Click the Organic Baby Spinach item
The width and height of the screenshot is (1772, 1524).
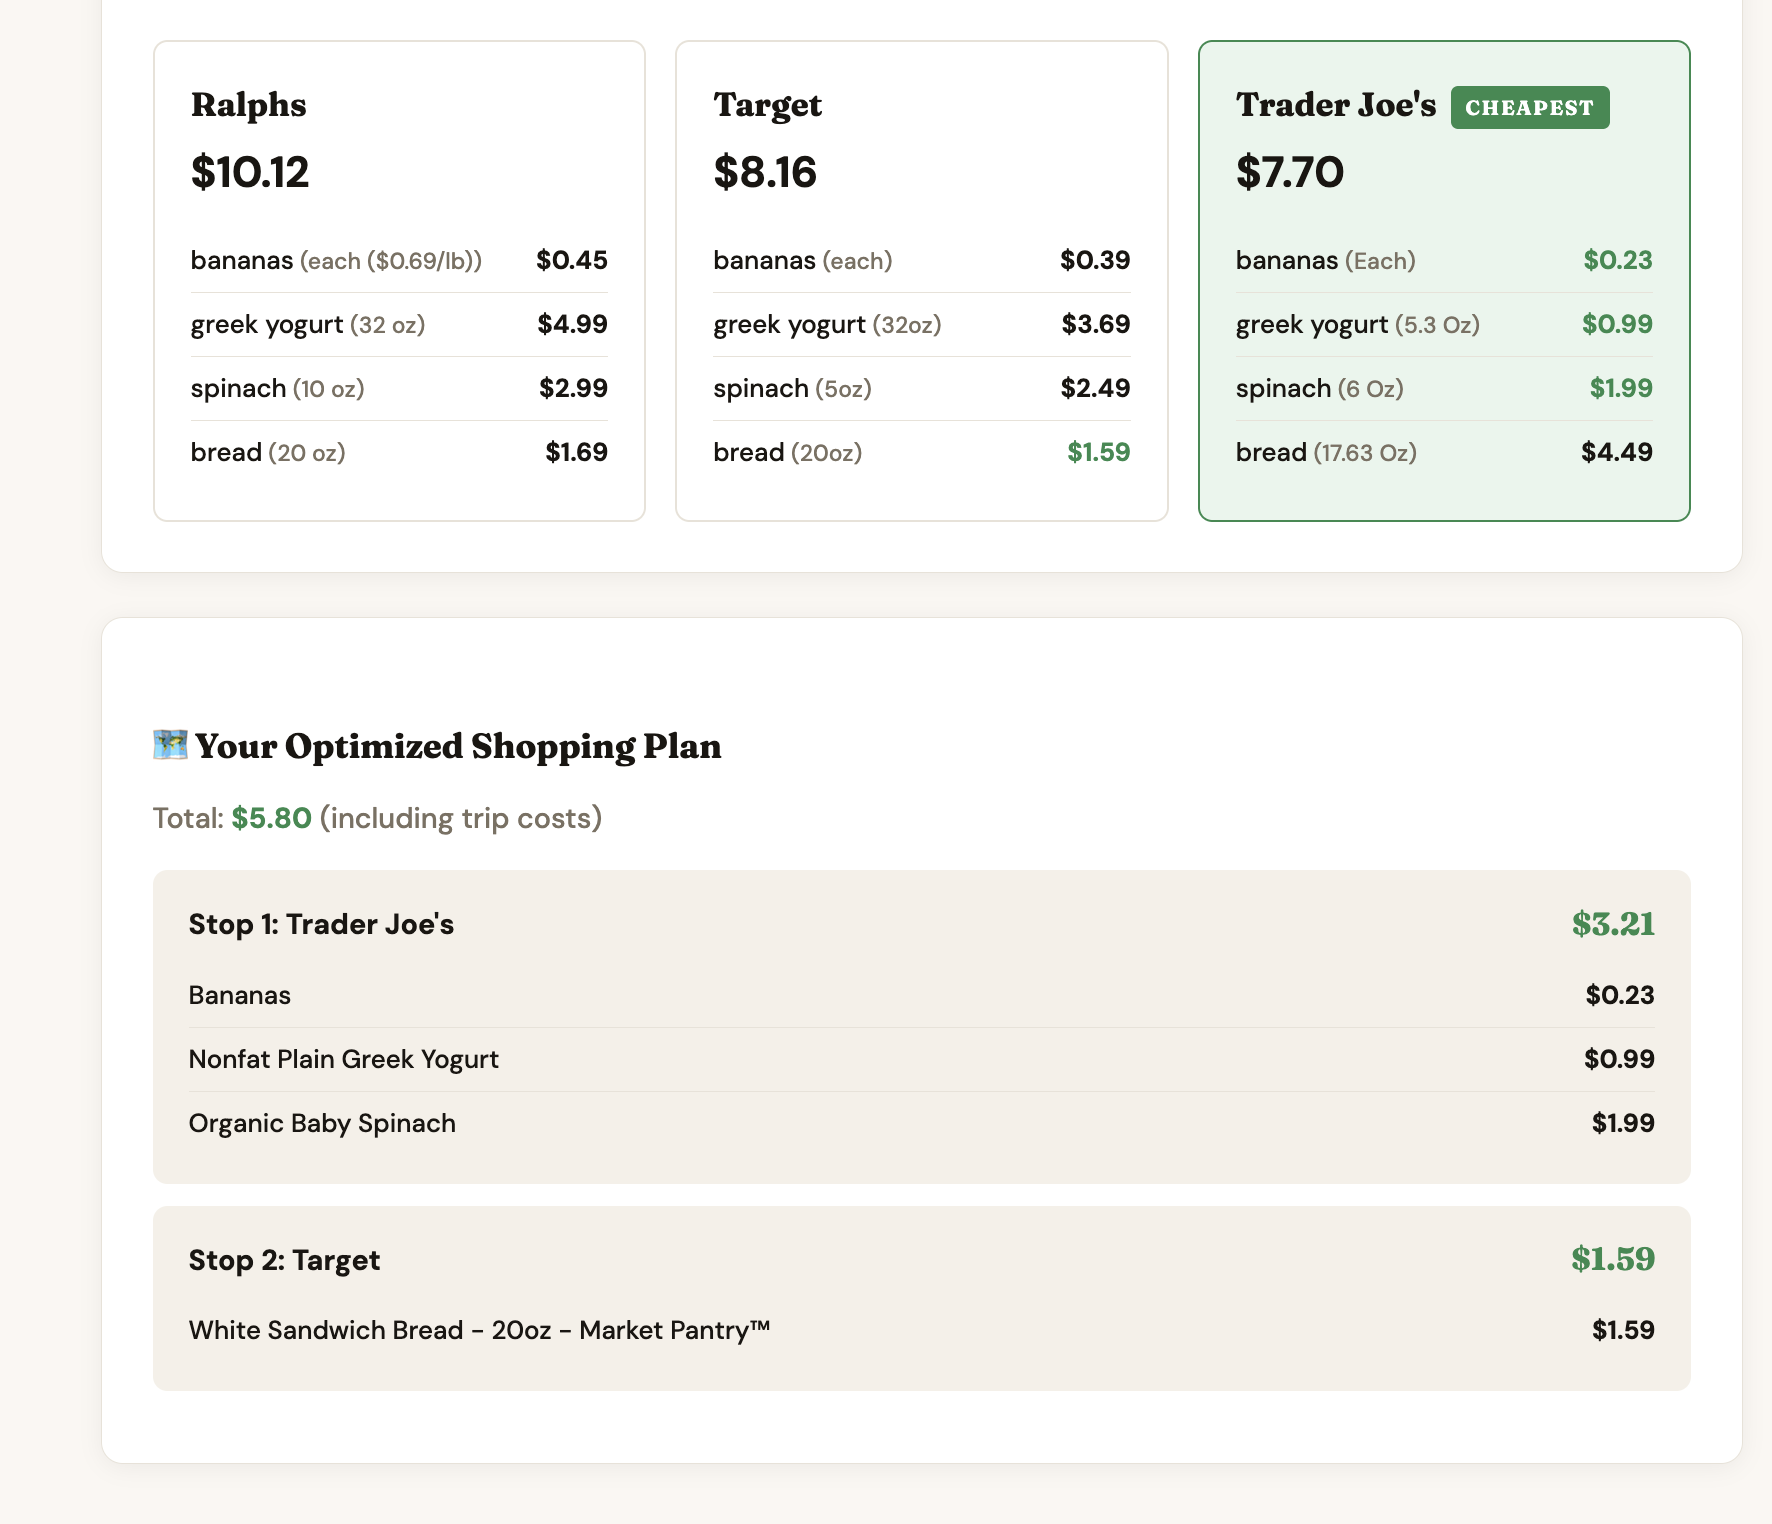322,1123
